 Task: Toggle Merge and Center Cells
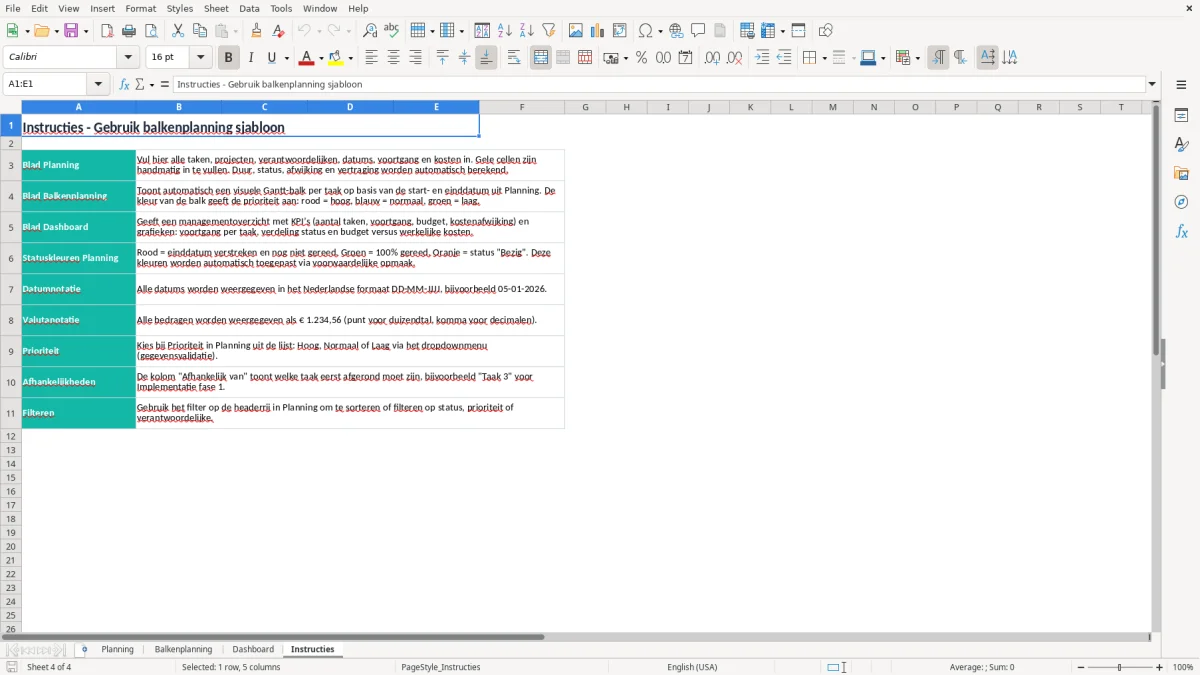[x=541, y=58]
